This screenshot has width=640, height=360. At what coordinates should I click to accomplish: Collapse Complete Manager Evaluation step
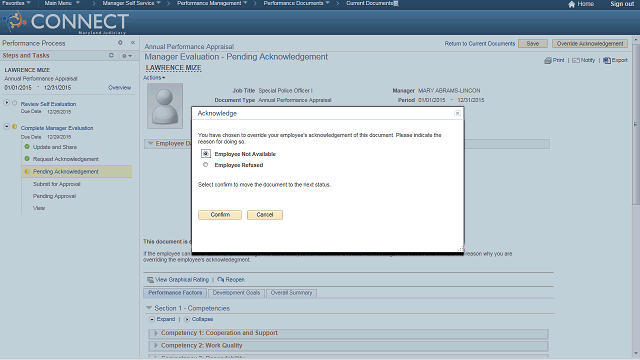pyautogui.click(x=7, y=127)
